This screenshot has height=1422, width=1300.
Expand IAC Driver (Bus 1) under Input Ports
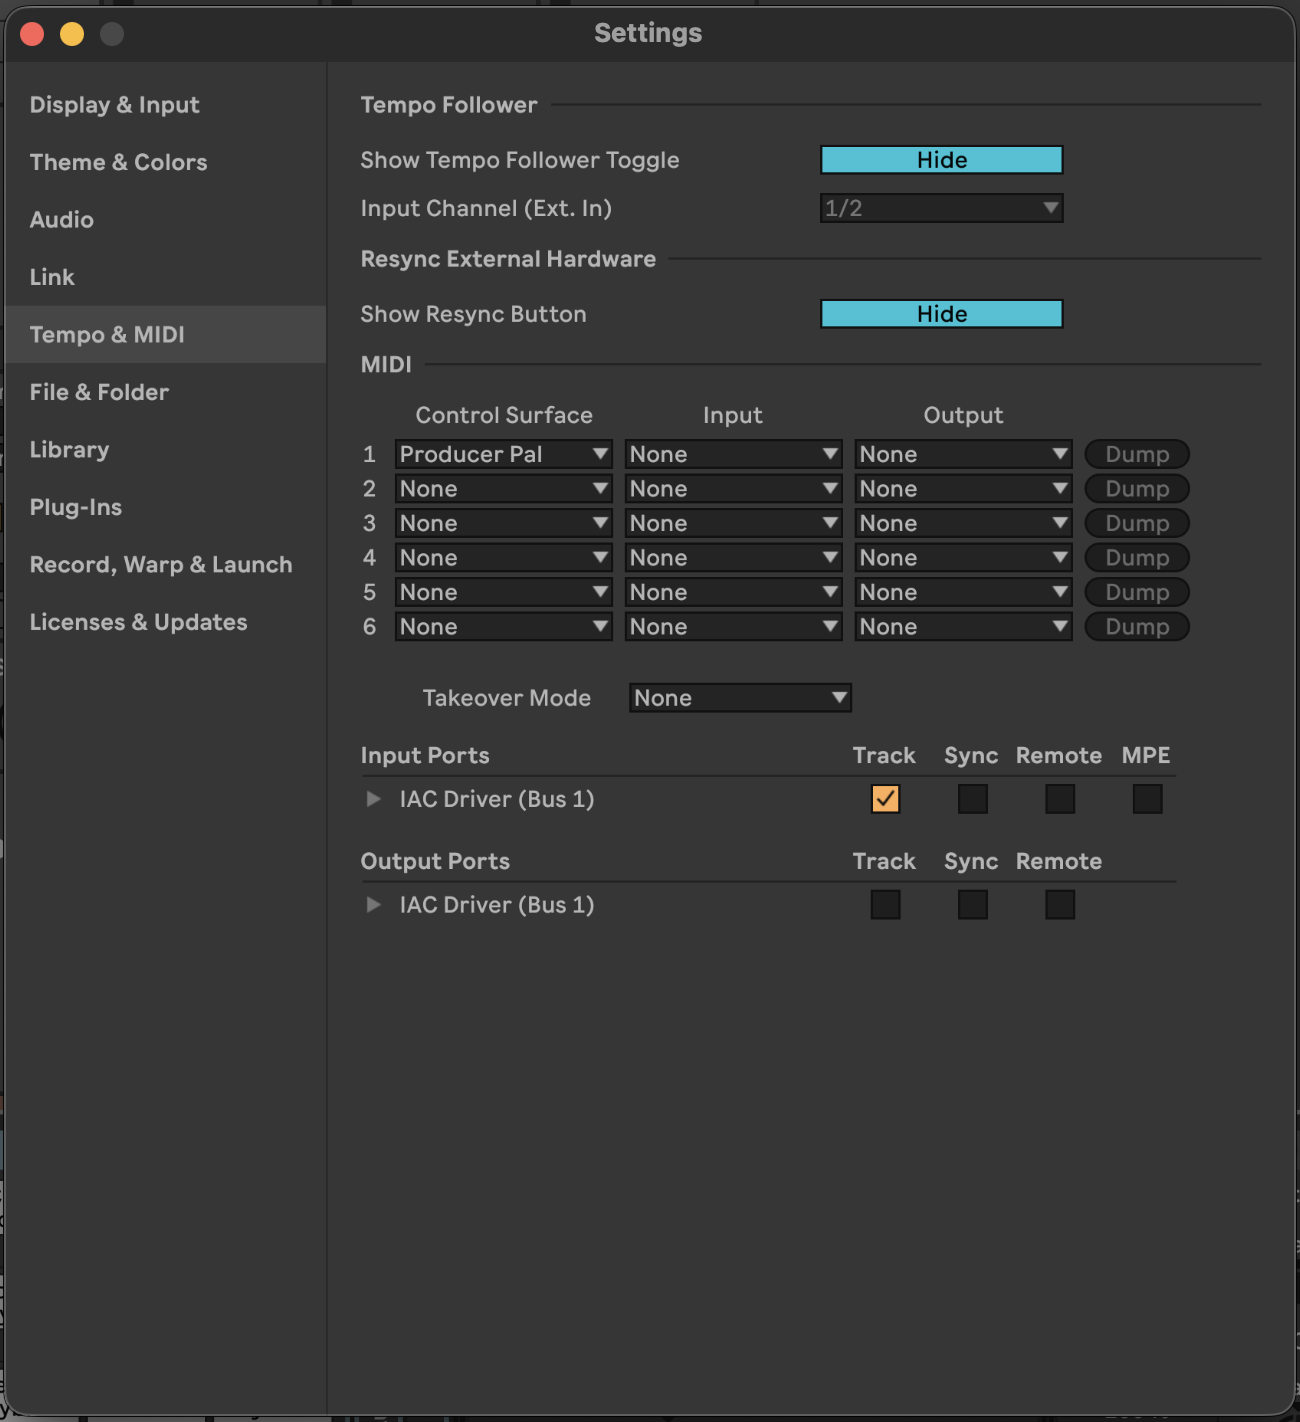373,799
